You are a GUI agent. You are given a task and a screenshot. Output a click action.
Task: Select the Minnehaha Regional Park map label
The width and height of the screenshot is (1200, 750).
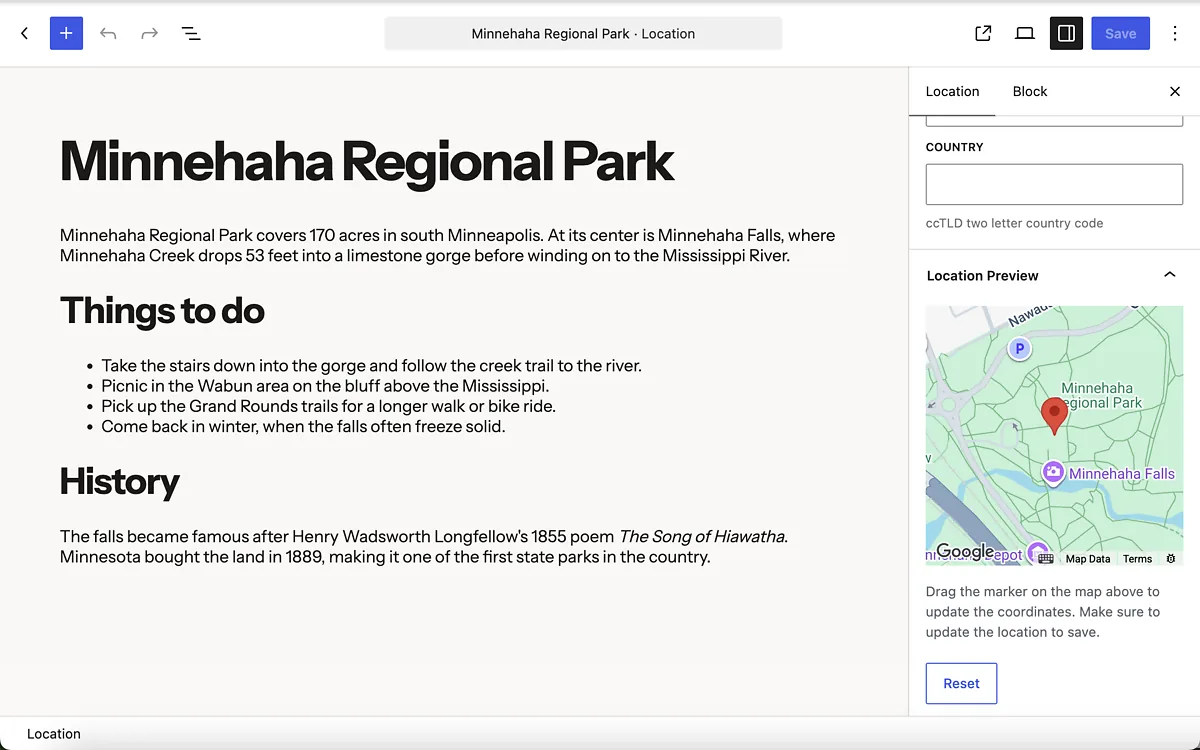point(1100,395)
